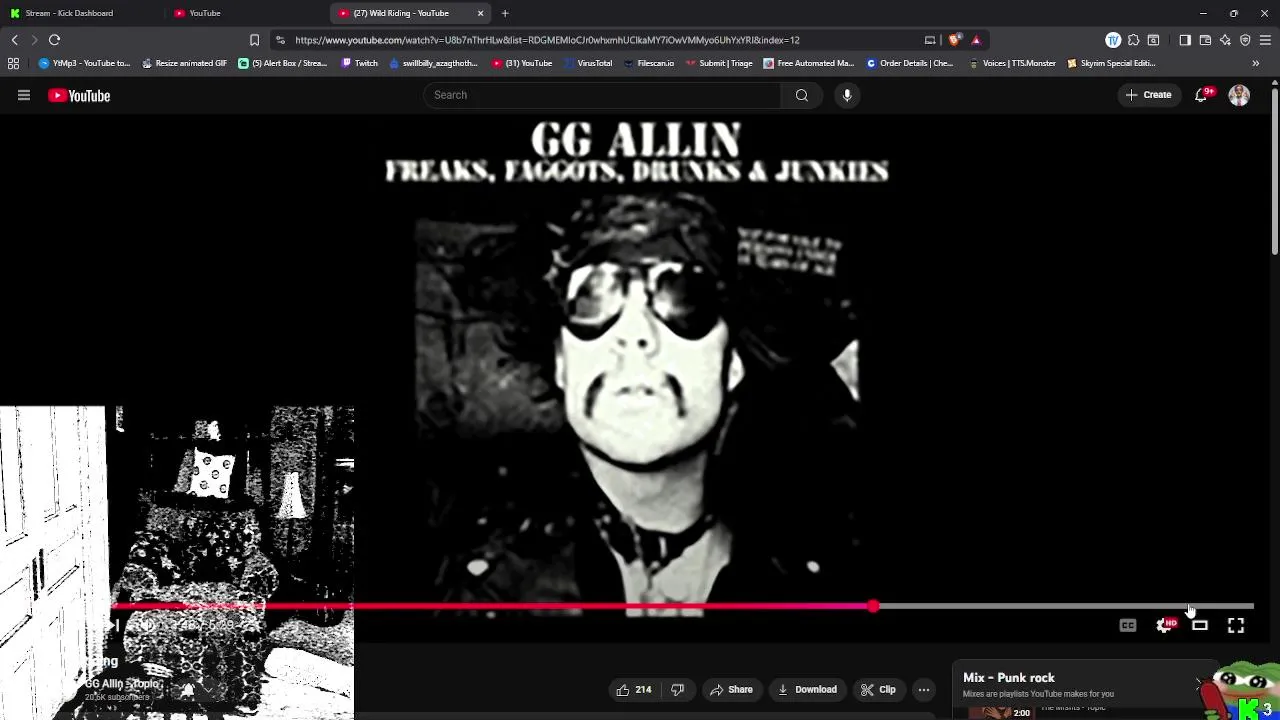
Task: Open the TV extension icon
Action: [x=1113, y=40]
